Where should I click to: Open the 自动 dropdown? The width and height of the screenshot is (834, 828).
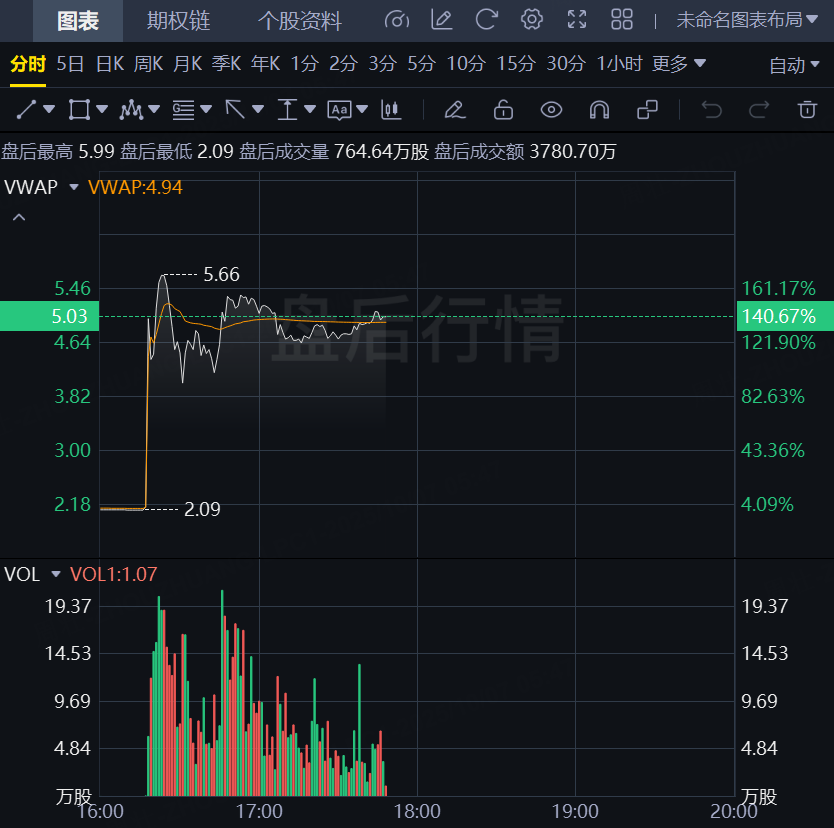coord(794,65)
